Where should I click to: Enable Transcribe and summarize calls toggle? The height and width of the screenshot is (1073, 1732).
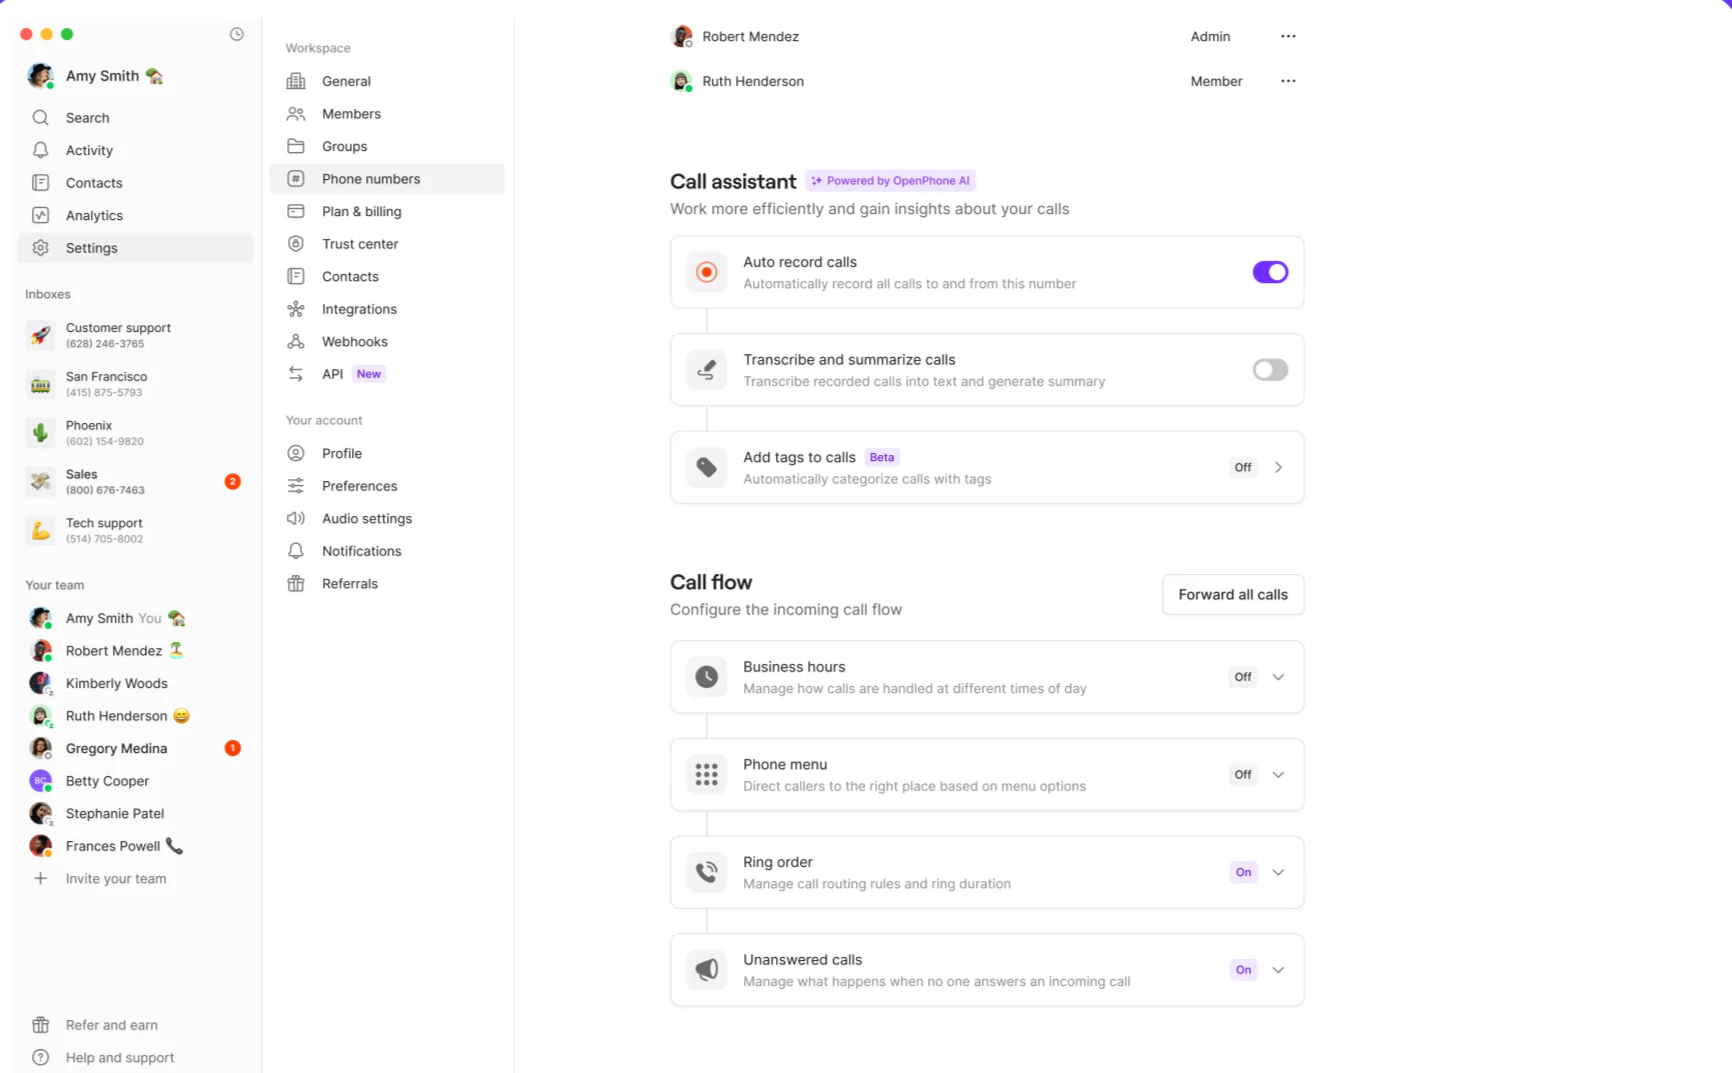pyautogui.click(x=1270, y=370)
